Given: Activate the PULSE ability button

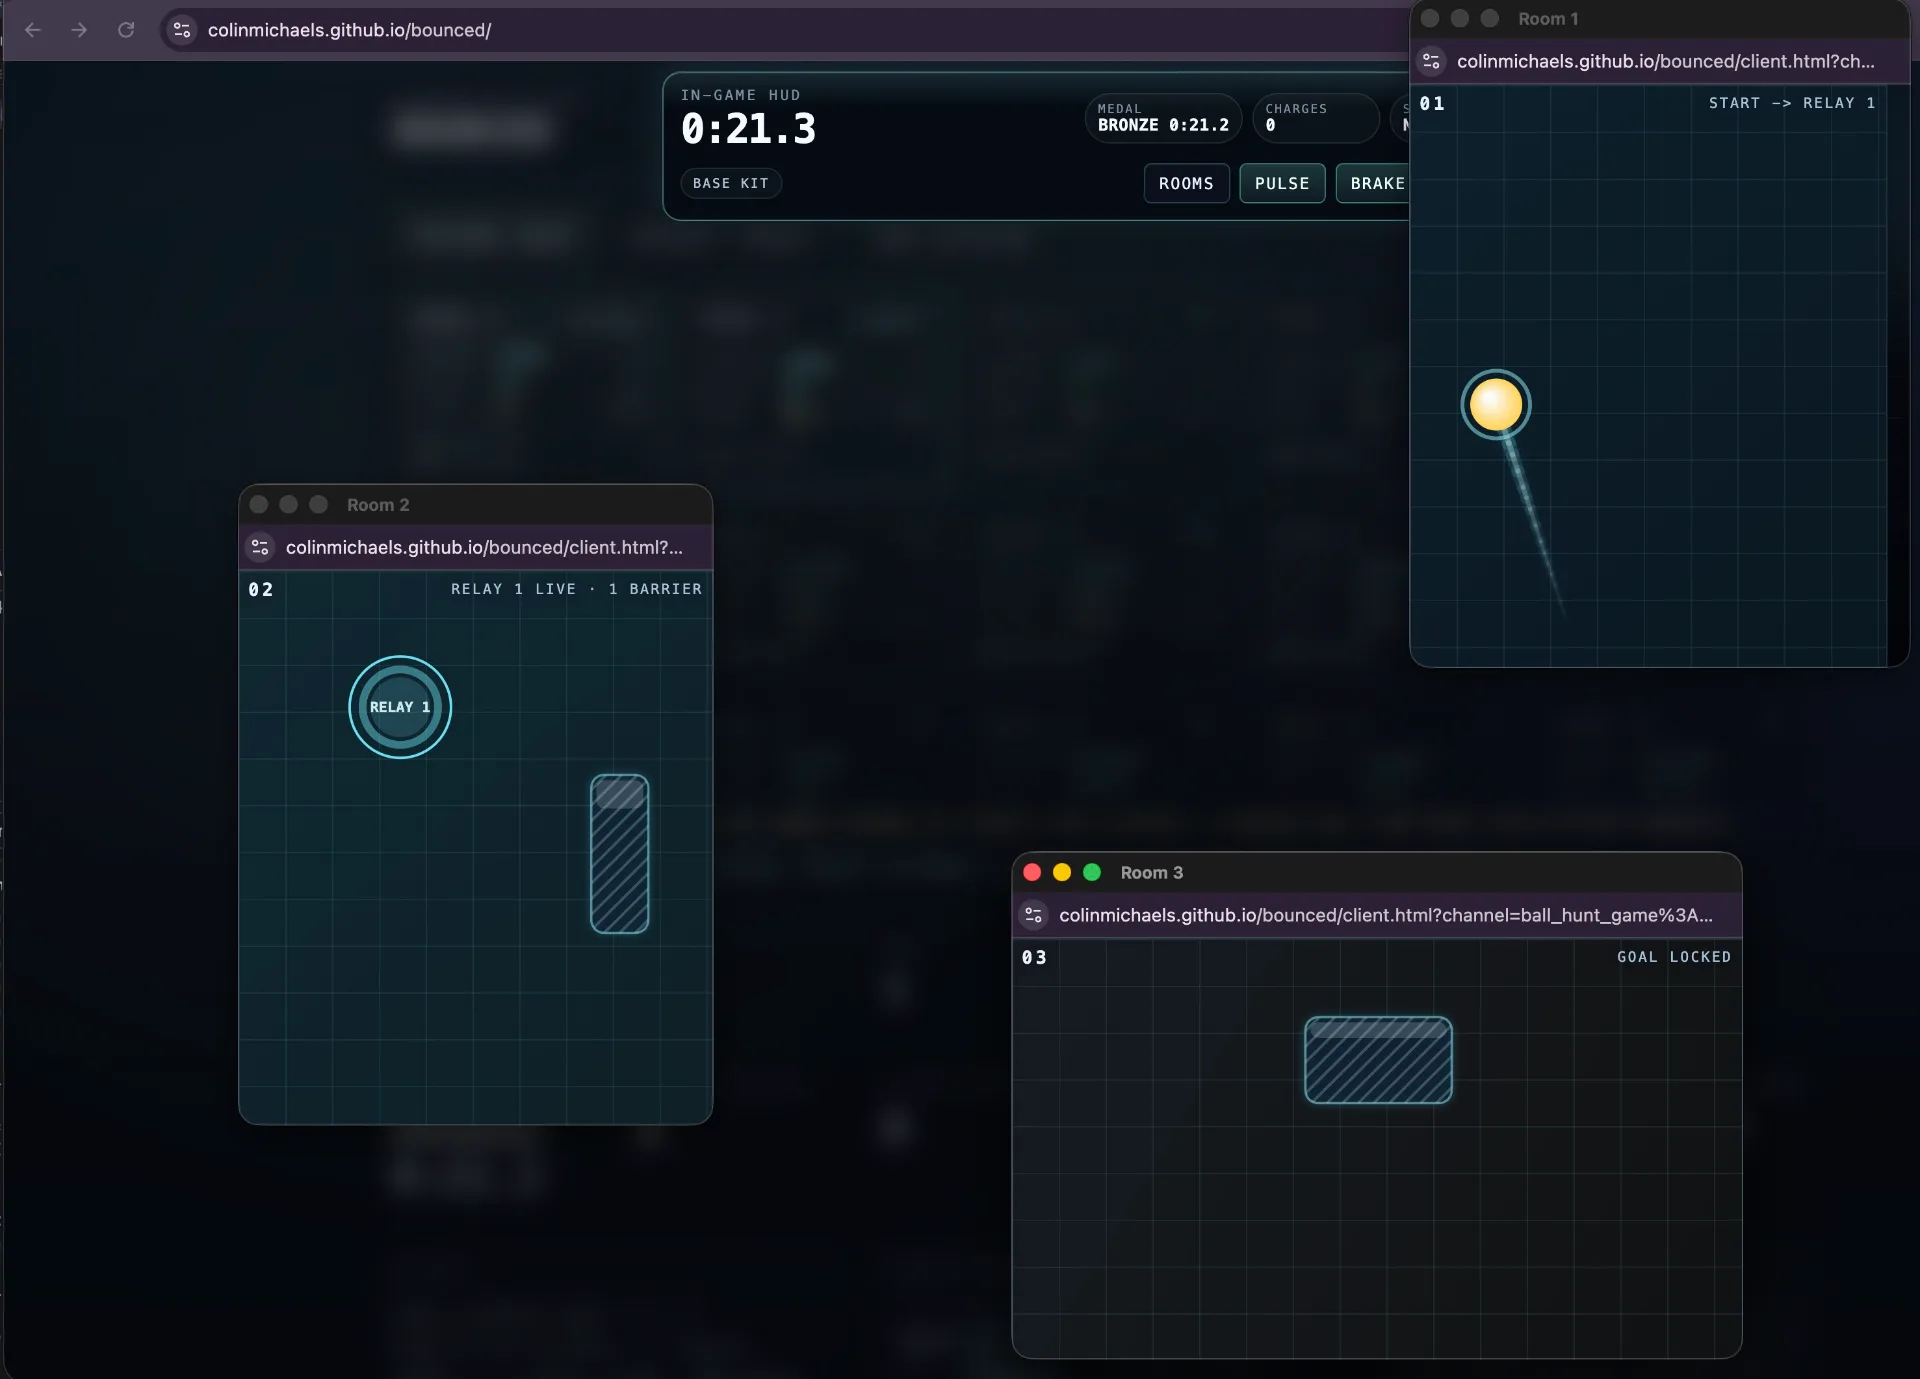Looking at the screenshot, I should [x=1282, y=183].
